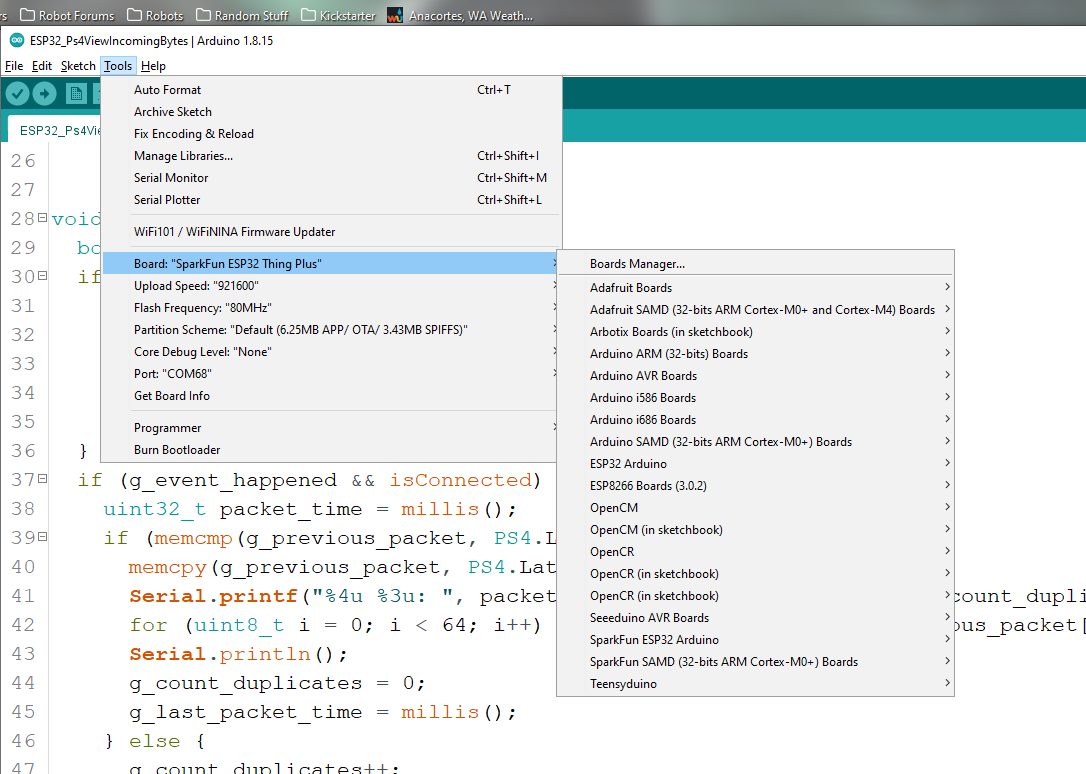Screen dimensions: 1086x774
Task: Close the open Tools menu
Action: click(x=118, y=66)
